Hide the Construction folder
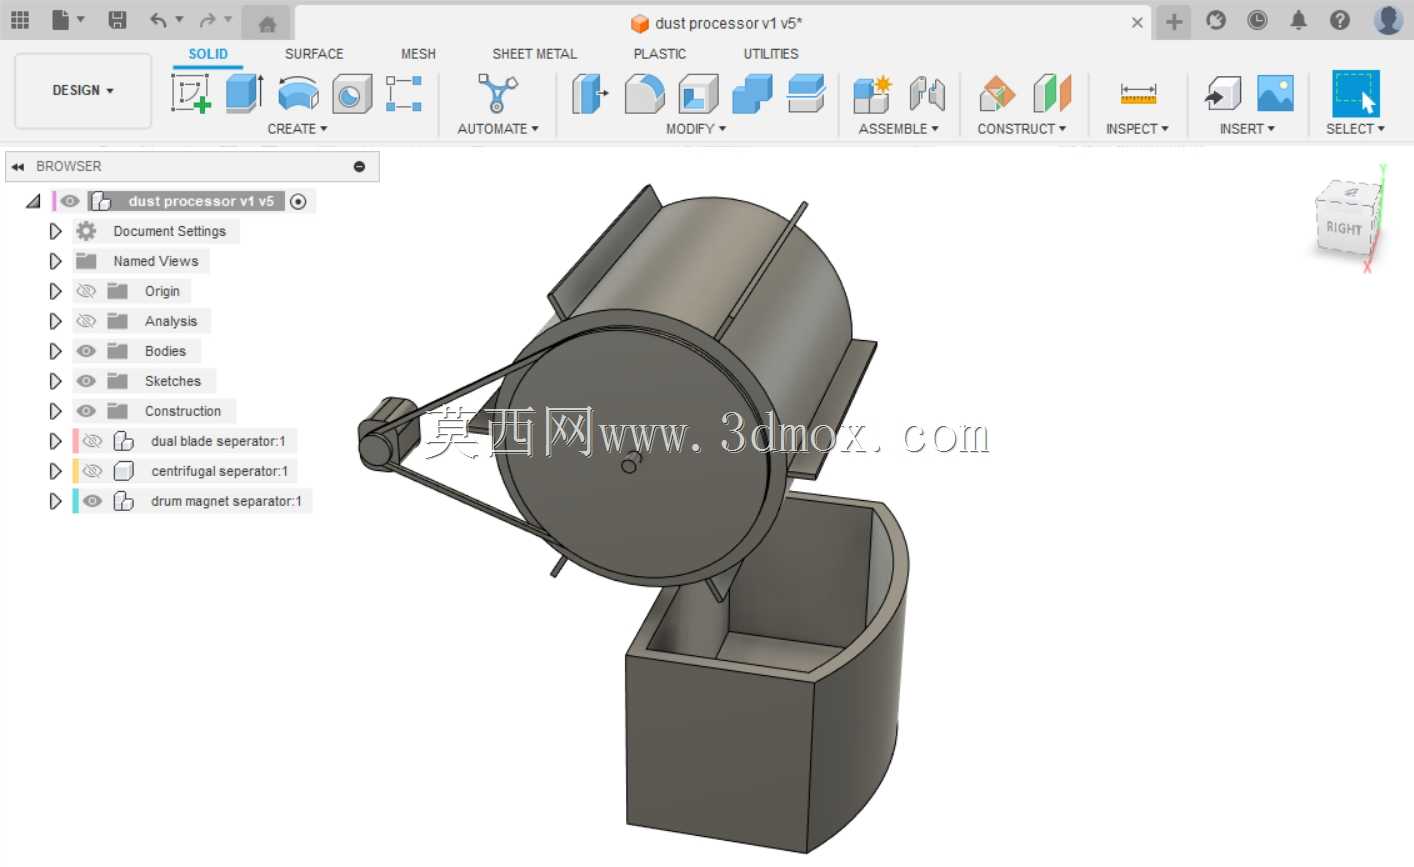 coord(87,411)
